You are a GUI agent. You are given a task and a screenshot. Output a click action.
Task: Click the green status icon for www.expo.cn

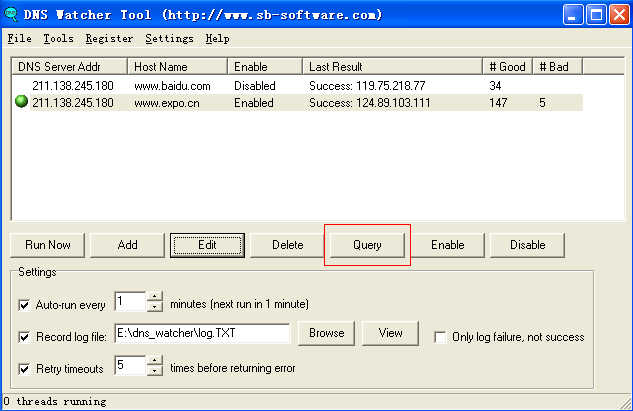tap(22, 102)
